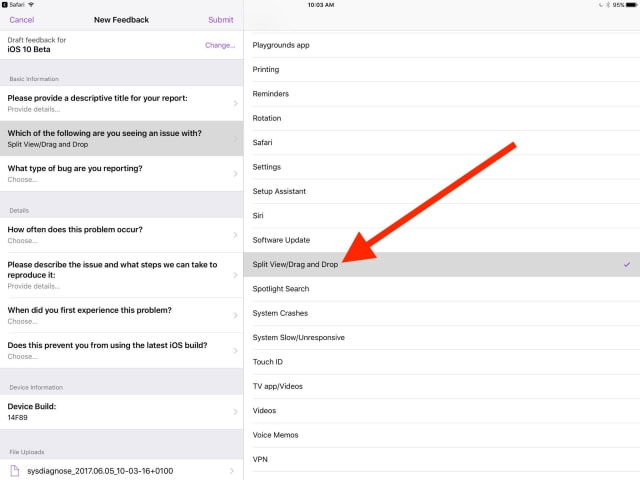640x480 pixels.
Task: Open 'Does this prevent you' question
Action: tap(122, 350)
